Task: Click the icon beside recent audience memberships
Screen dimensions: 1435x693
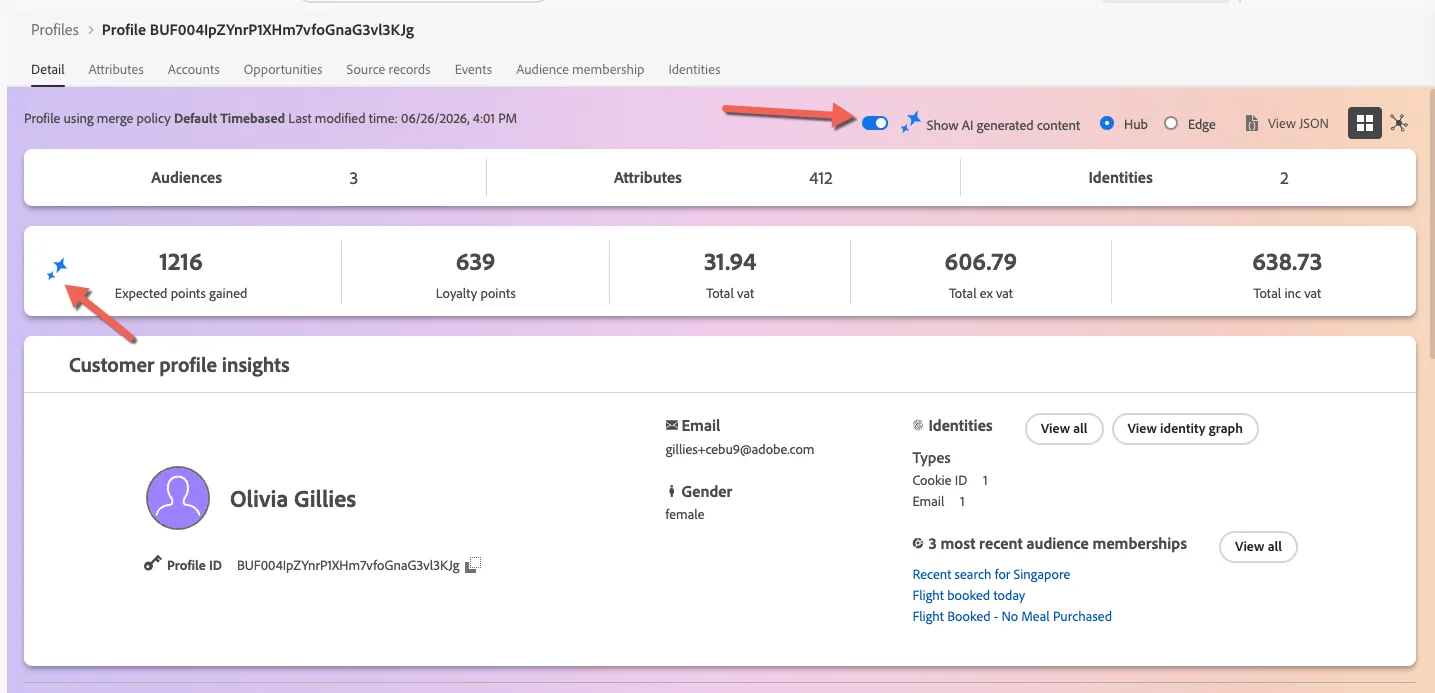Action: [918, 544]
